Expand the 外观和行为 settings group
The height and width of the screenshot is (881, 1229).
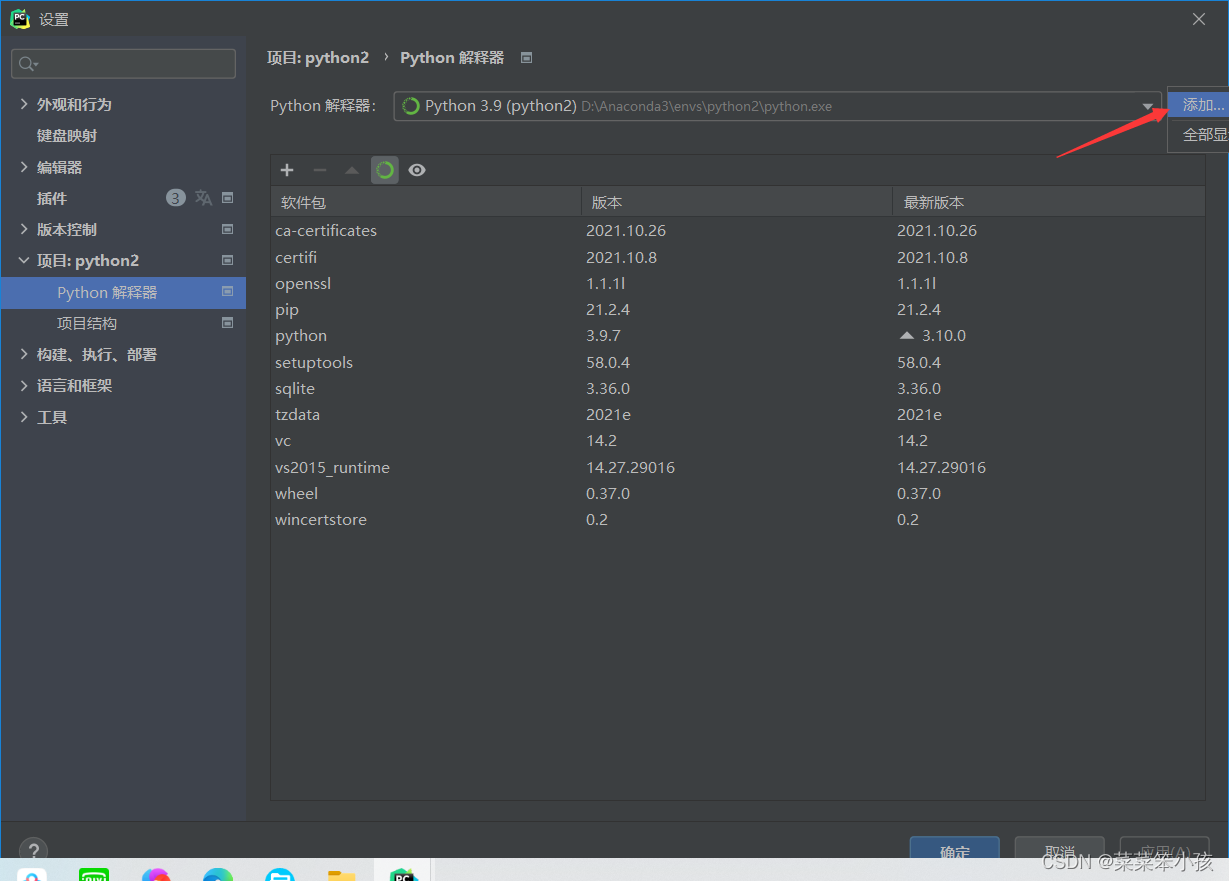[24, 104]
